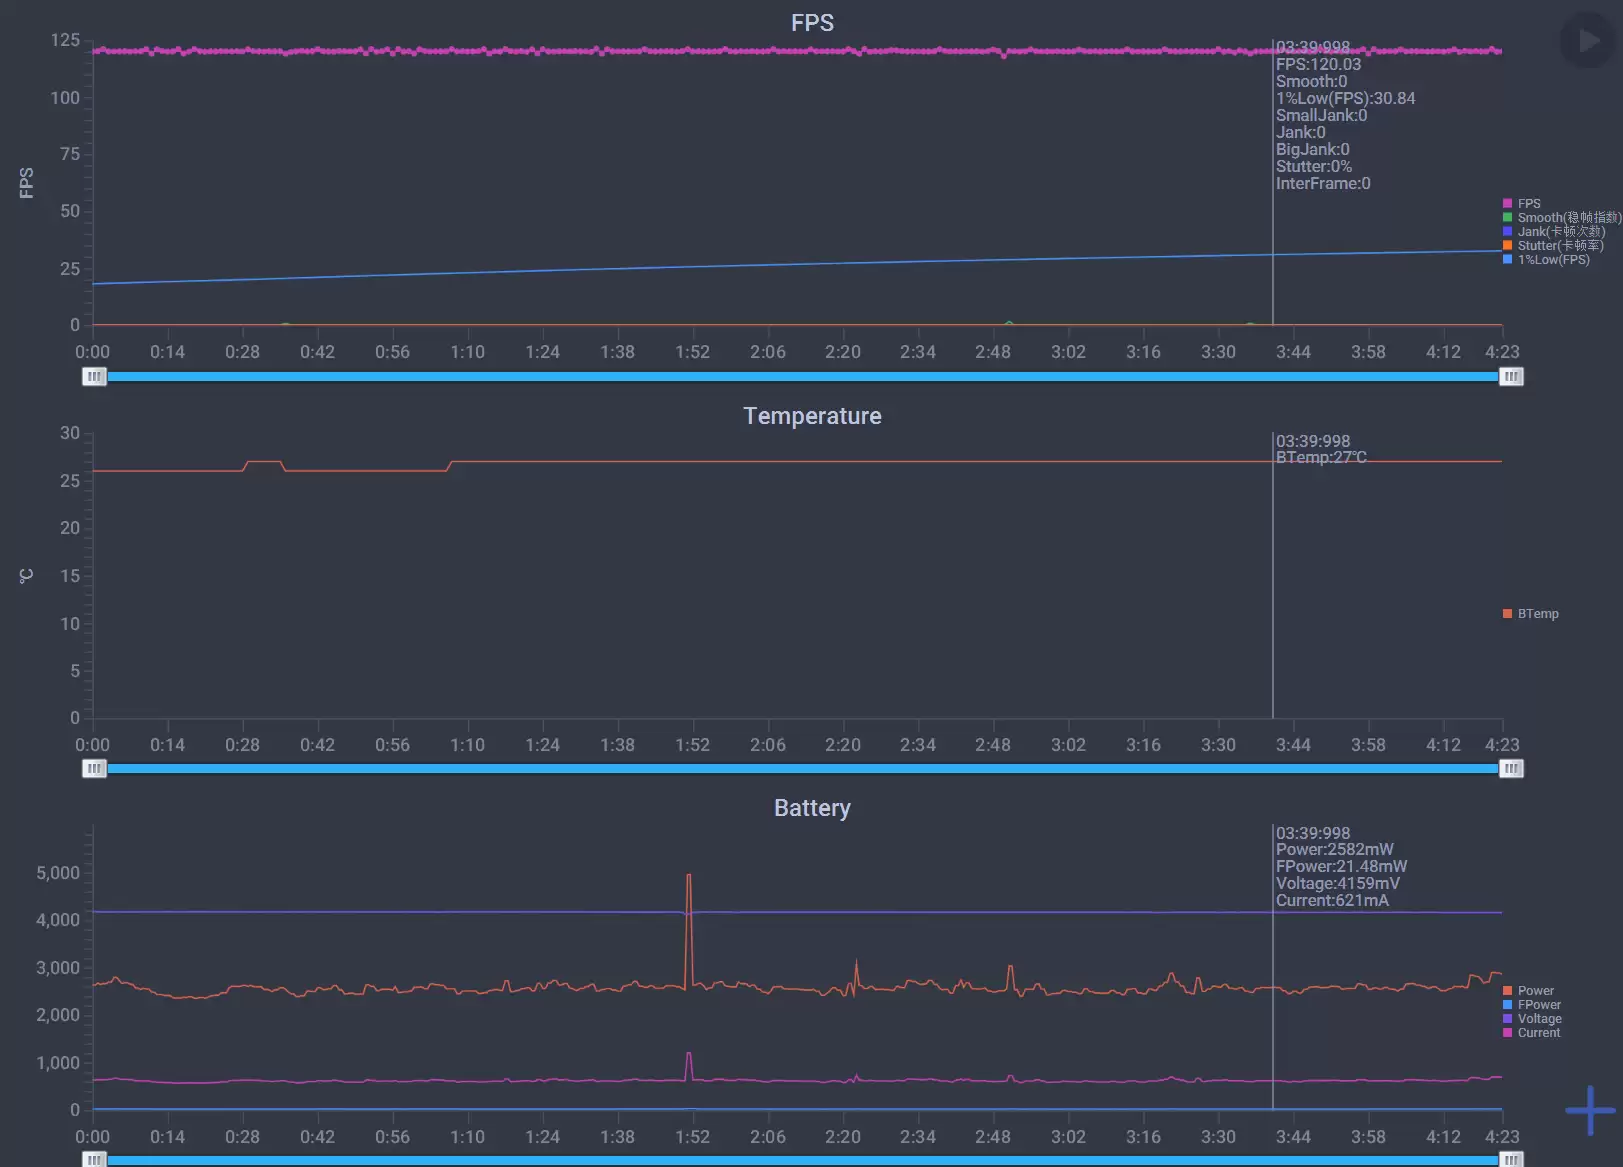Toggle the 1%Low(FPS) series visibility
Viewport: 1623px width, 1167px height.
[1506, 259]
